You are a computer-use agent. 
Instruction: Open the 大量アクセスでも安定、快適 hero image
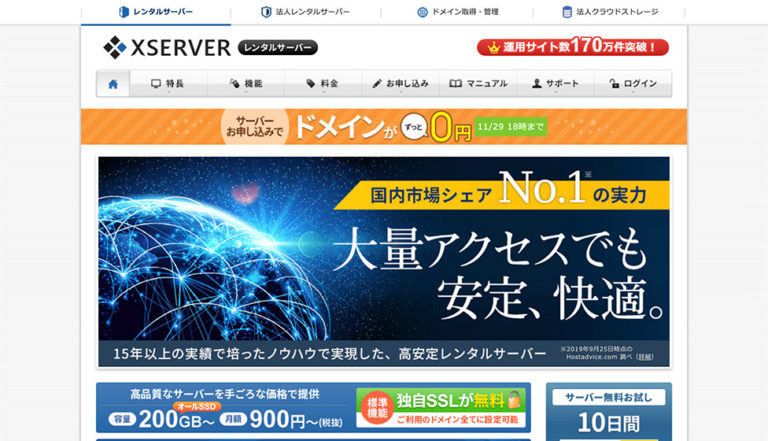tap(384, 262)
